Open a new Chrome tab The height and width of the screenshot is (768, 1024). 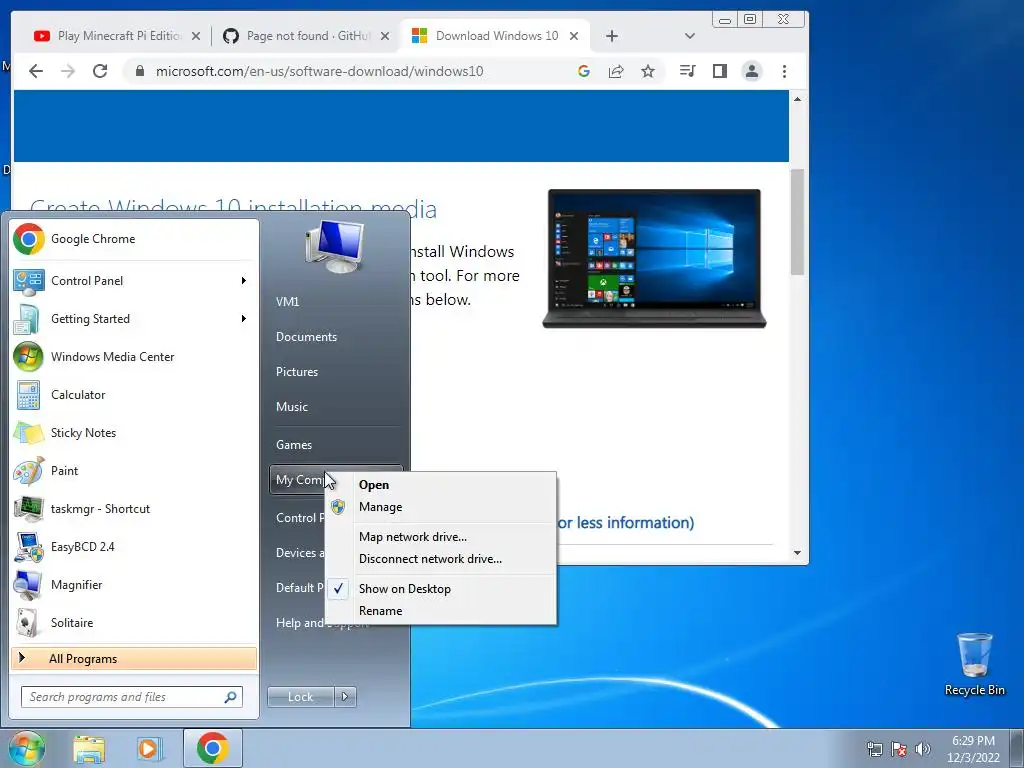click(612, 36)
